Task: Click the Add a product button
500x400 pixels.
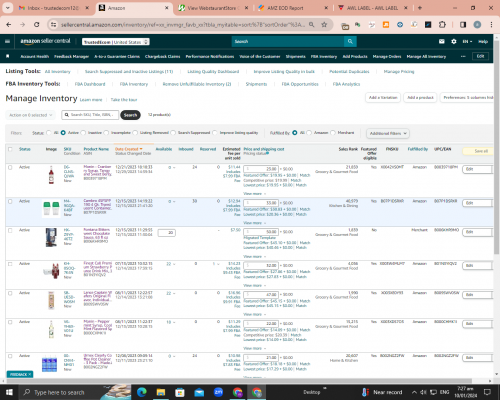Action: coord(420,98)
